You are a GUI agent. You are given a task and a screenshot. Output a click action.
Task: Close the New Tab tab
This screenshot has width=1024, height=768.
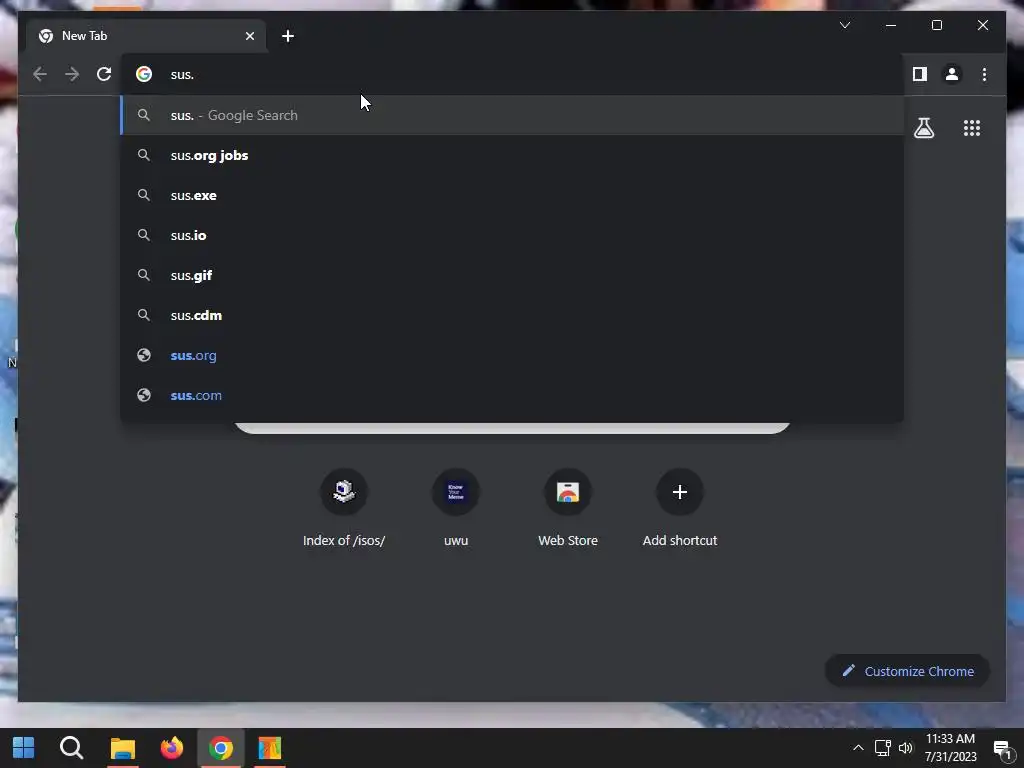(249, 36)
